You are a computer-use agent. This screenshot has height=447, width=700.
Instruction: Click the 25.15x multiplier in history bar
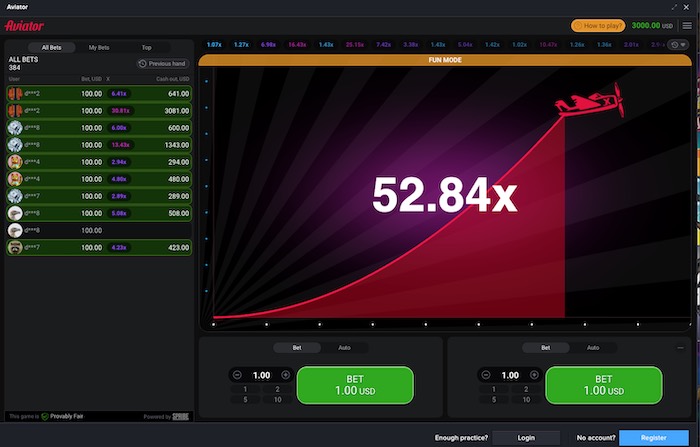click(x=355, y=45)
